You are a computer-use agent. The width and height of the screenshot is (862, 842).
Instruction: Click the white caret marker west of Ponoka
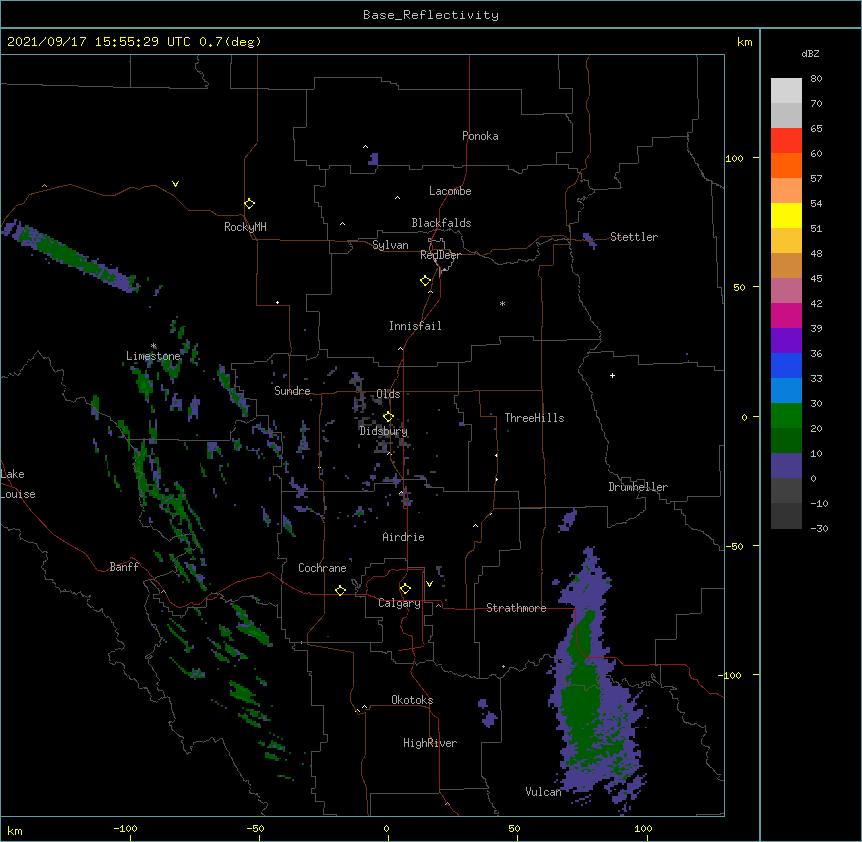[x=365, y=147]
